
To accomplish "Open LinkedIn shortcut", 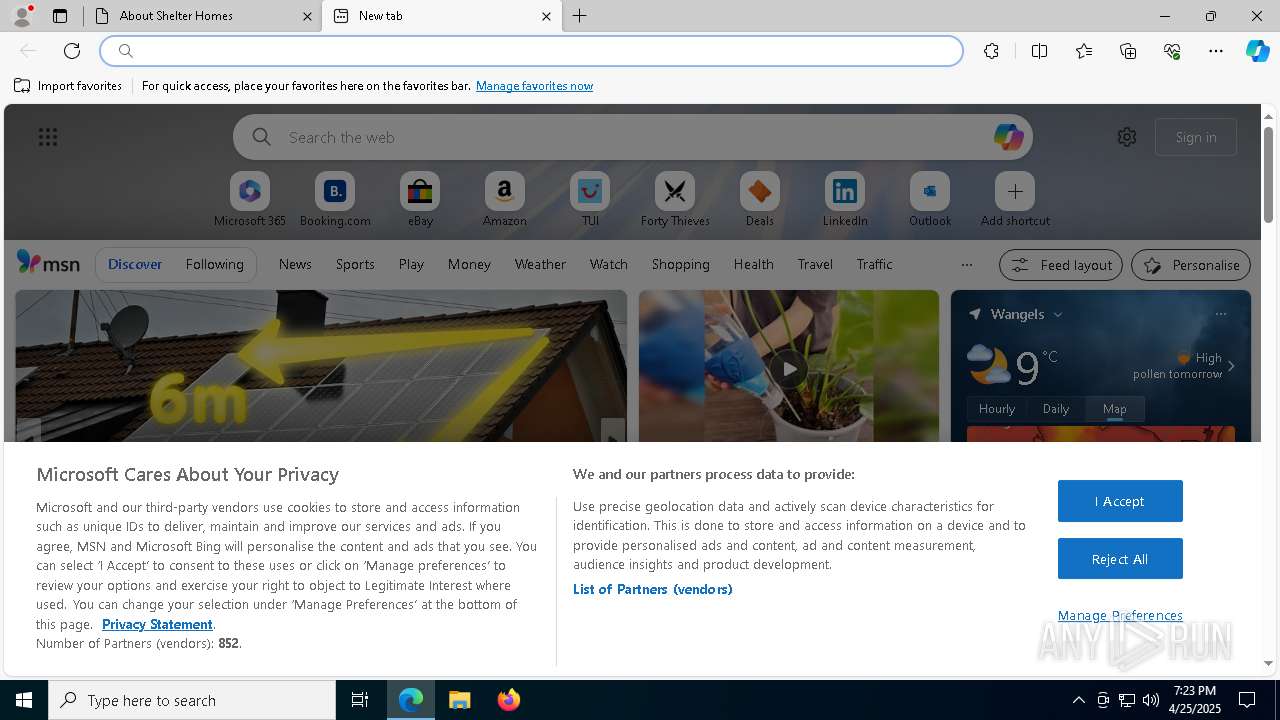I will tap(845, 200).
